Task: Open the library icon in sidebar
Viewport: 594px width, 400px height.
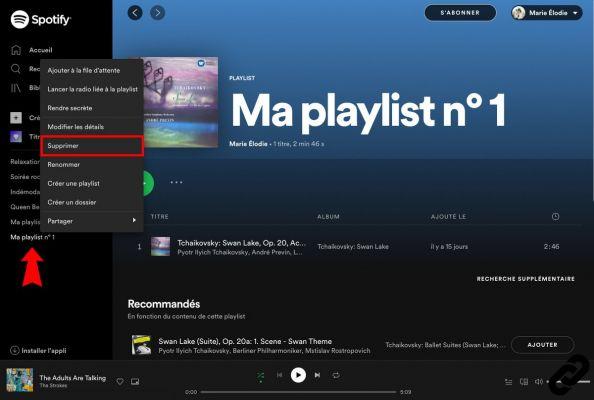Action: (16, 88)
